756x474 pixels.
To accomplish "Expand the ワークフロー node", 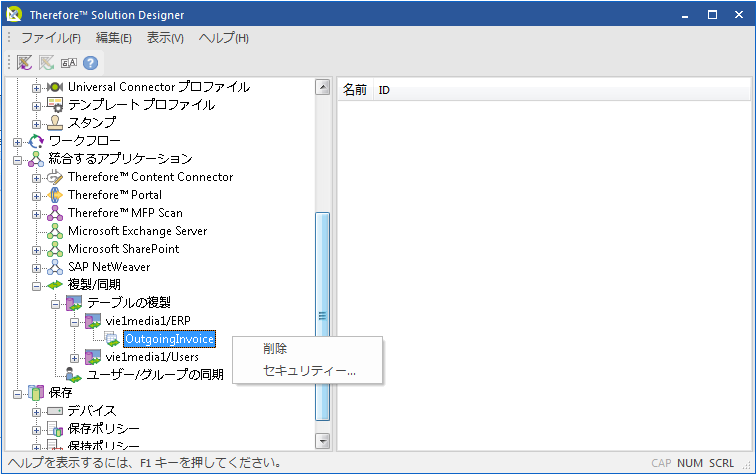I will point(17,142).
